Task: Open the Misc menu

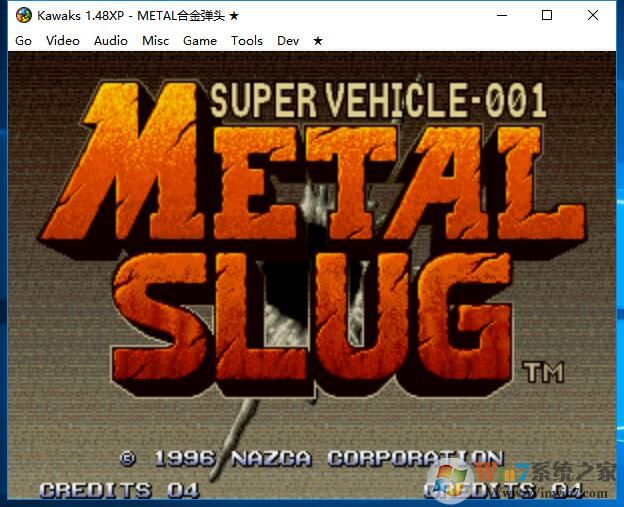Action: [x=156, y=41]
